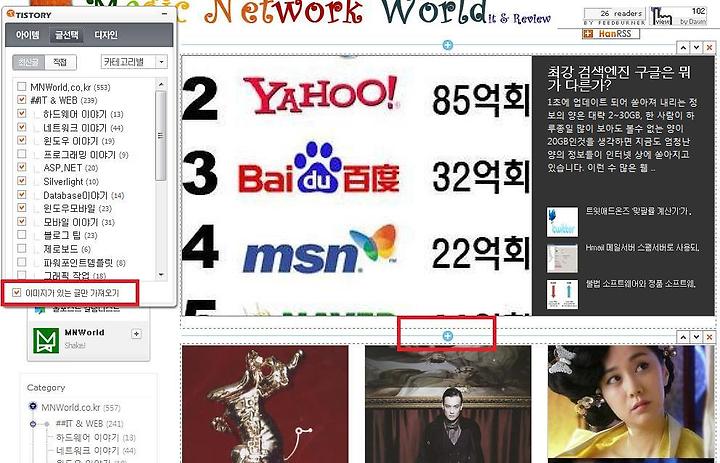Click the Yahoo logo image

(x=320, y=96)
